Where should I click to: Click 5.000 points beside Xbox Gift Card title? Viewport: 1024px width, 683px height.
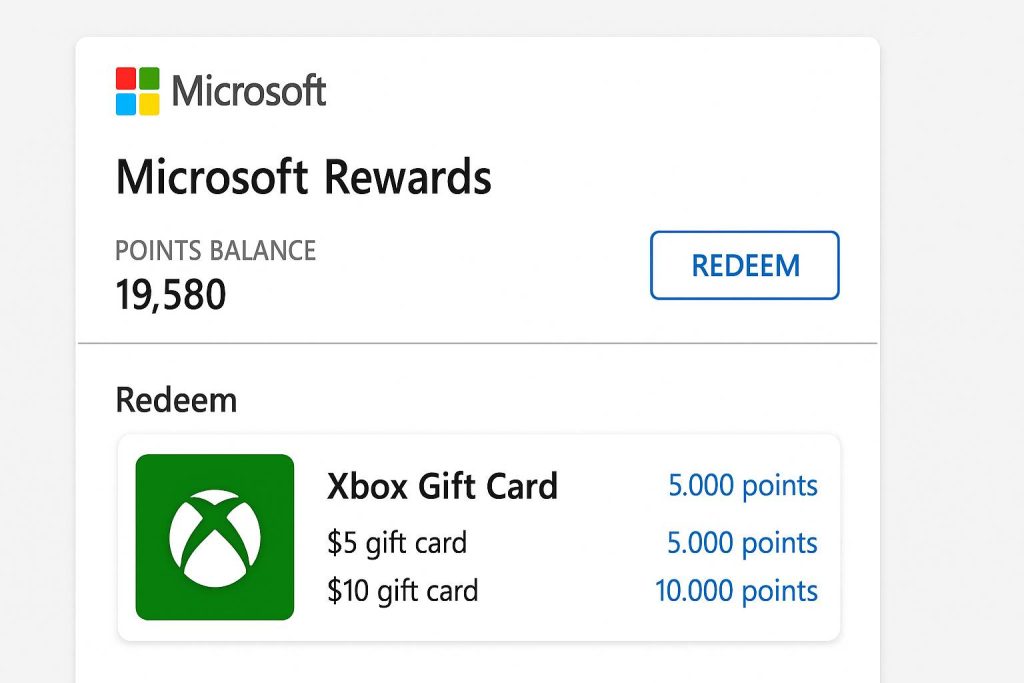tap(743, 486)
